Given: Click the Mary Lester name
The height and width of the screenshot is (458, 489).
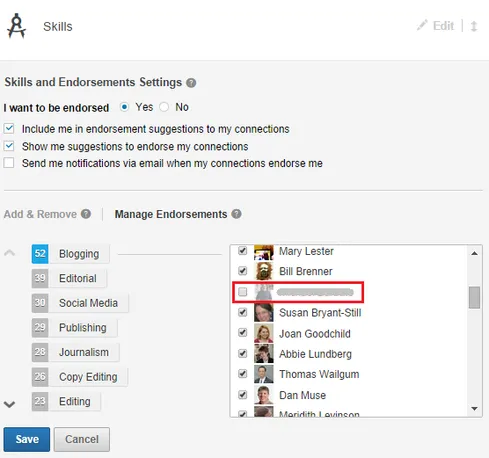Looking at the screenshot, I should (x=306, y=251).
